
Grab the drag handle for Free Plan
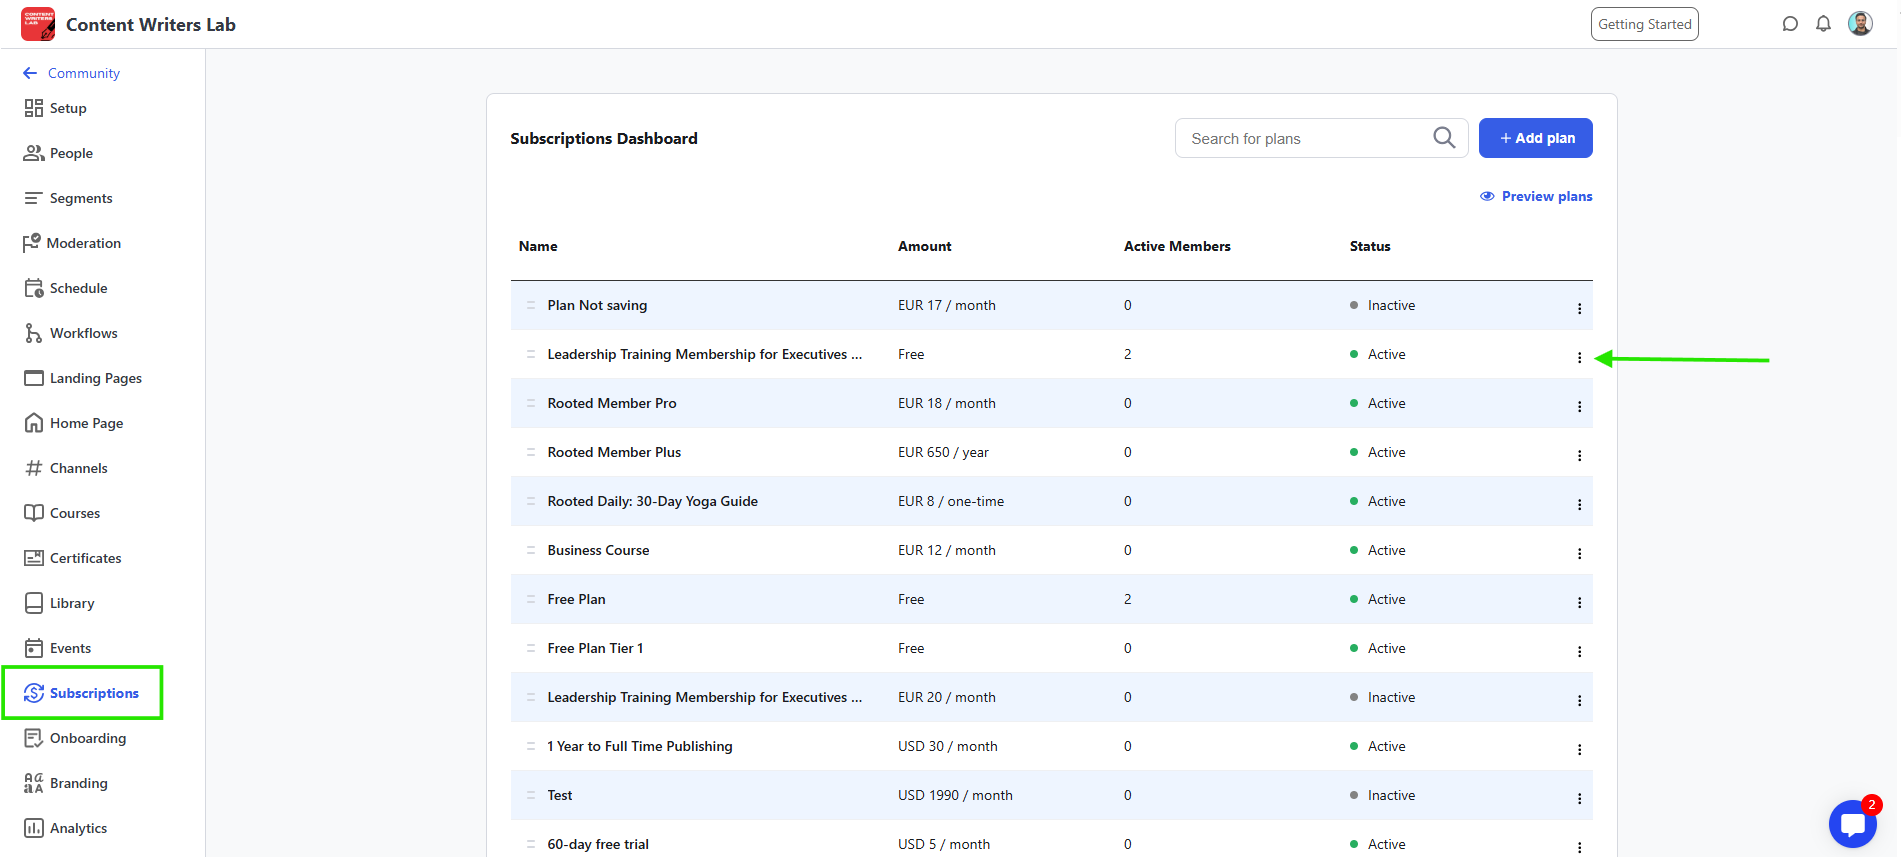click(531, 599)
